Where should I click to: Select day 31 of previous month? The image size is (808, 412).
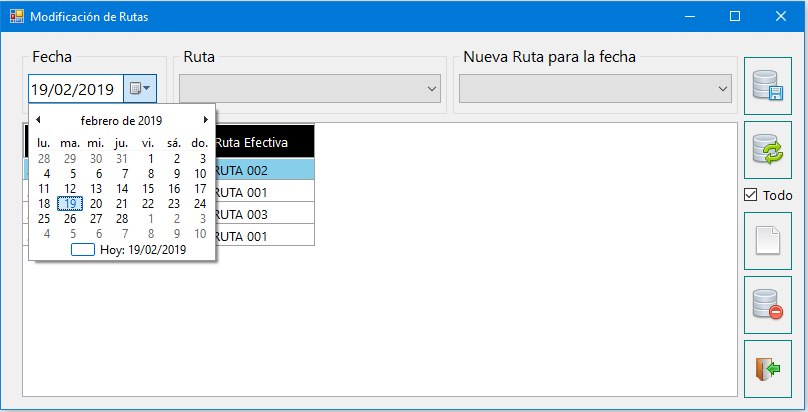tap(122, 159)
